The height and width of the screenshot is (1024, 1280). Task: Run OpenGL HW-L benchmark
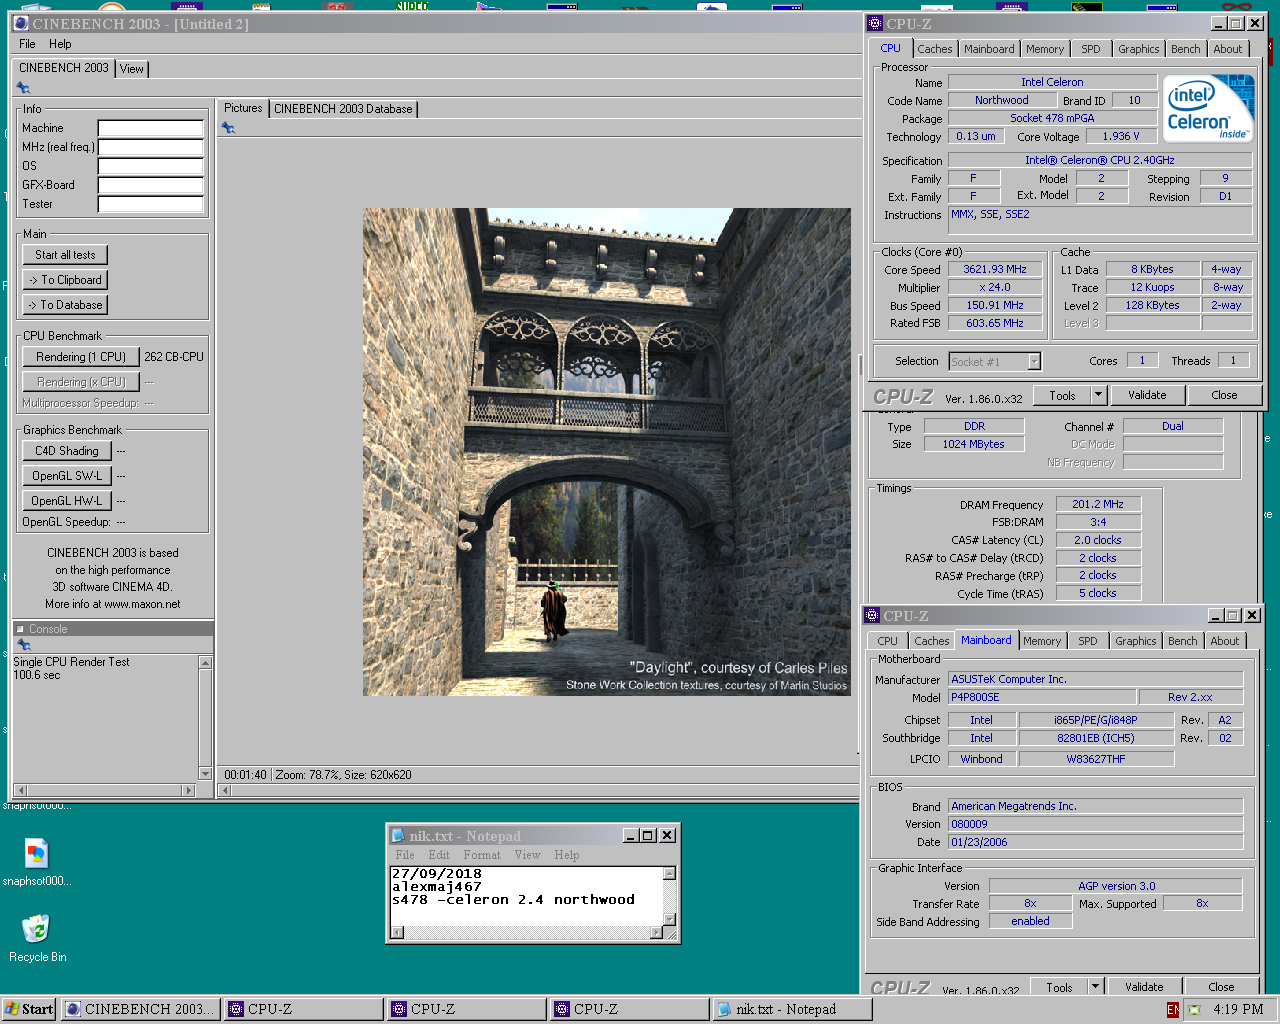coord(67,501)
